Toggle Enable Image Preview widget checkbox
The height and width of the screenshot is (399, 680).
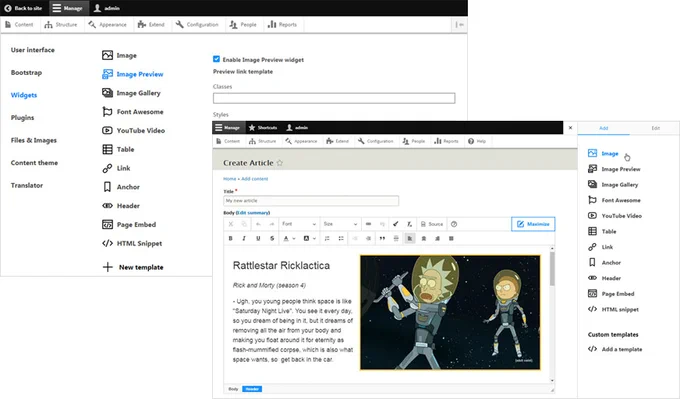pyautogui.click(x=216, y=59)
